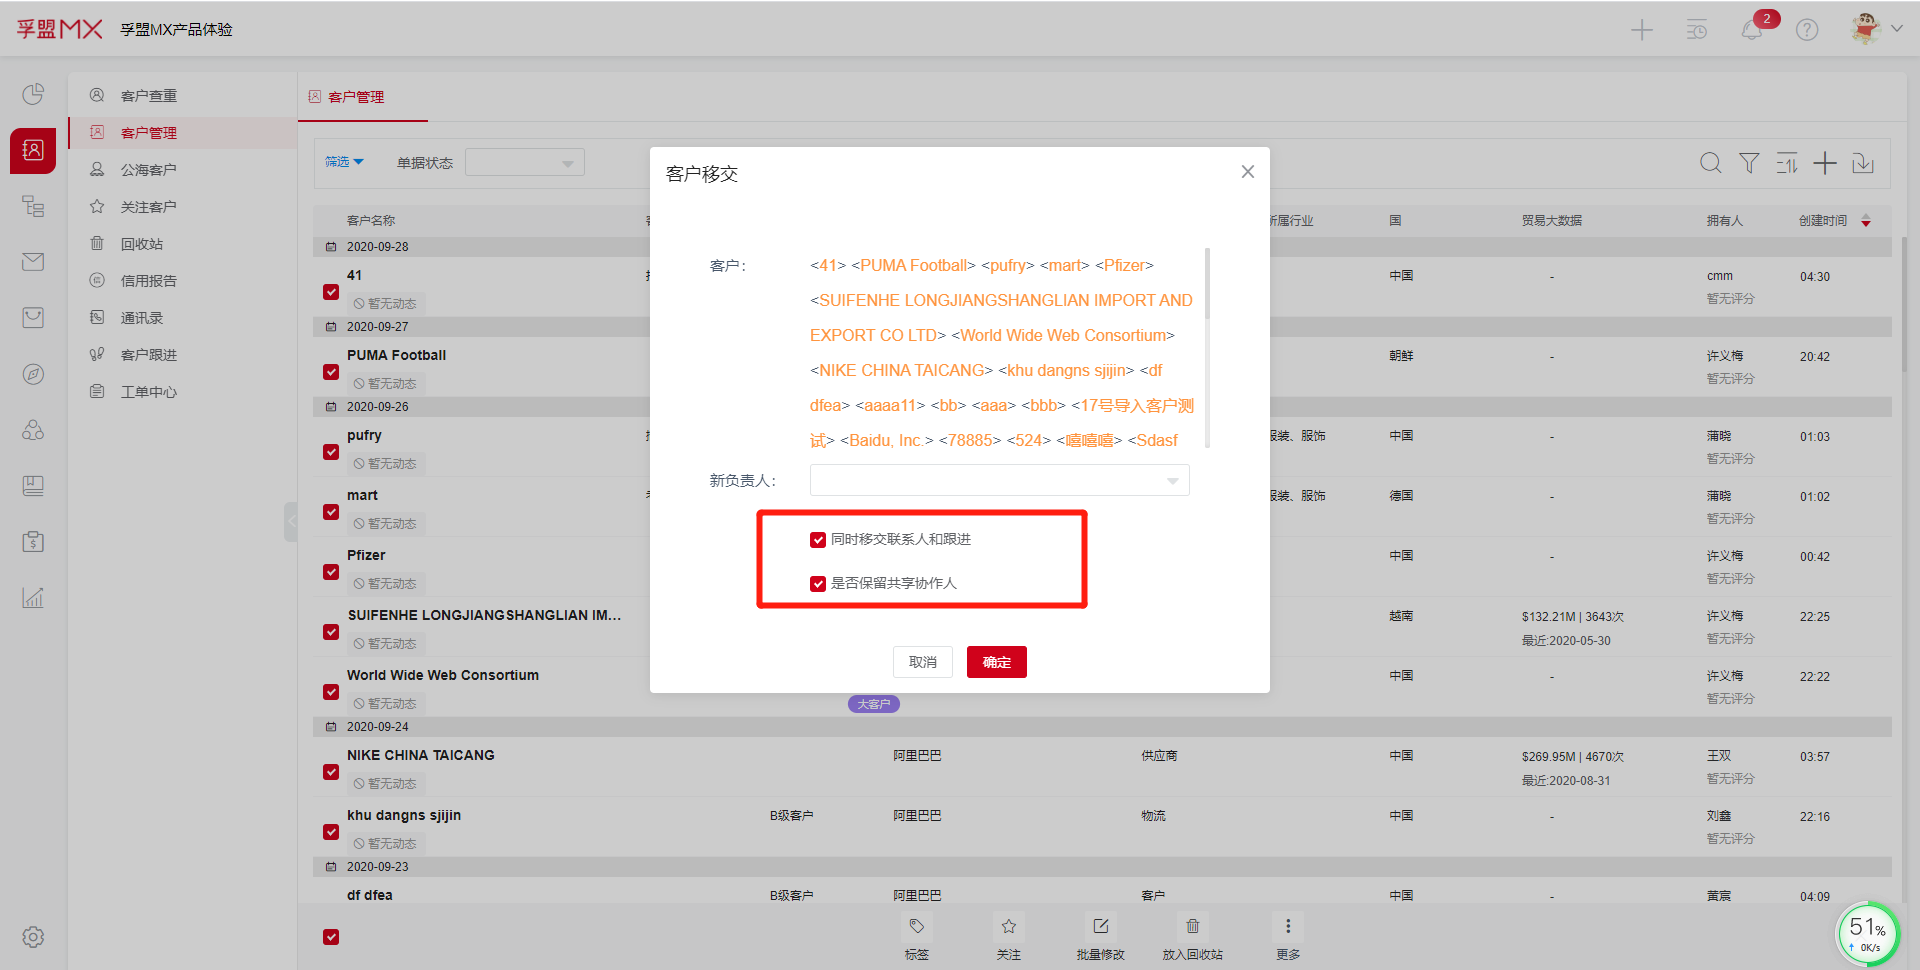Click the 确定 confirm button
Screen dimensions: 1920x970
(996, 662)
